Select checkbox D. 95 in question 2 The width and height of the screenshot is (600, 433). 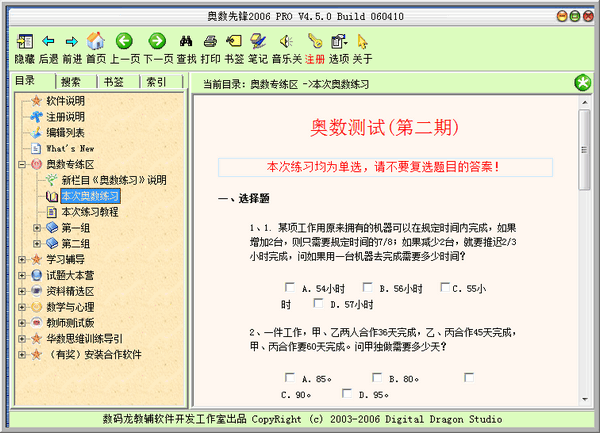pyautogui.click(x=347, y=394)
